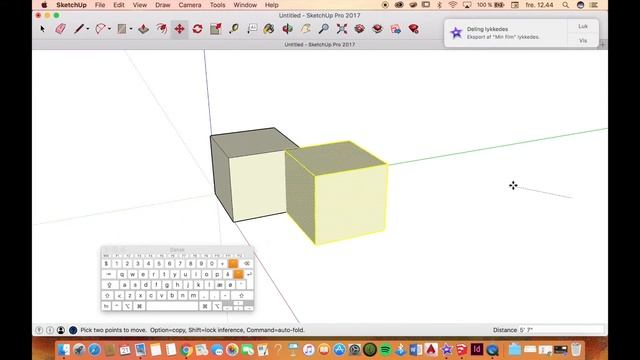The width and height of the screenshot is (640, 360).
Task: Click spacebar on keyboard viewer
Action: pos(172,306)
